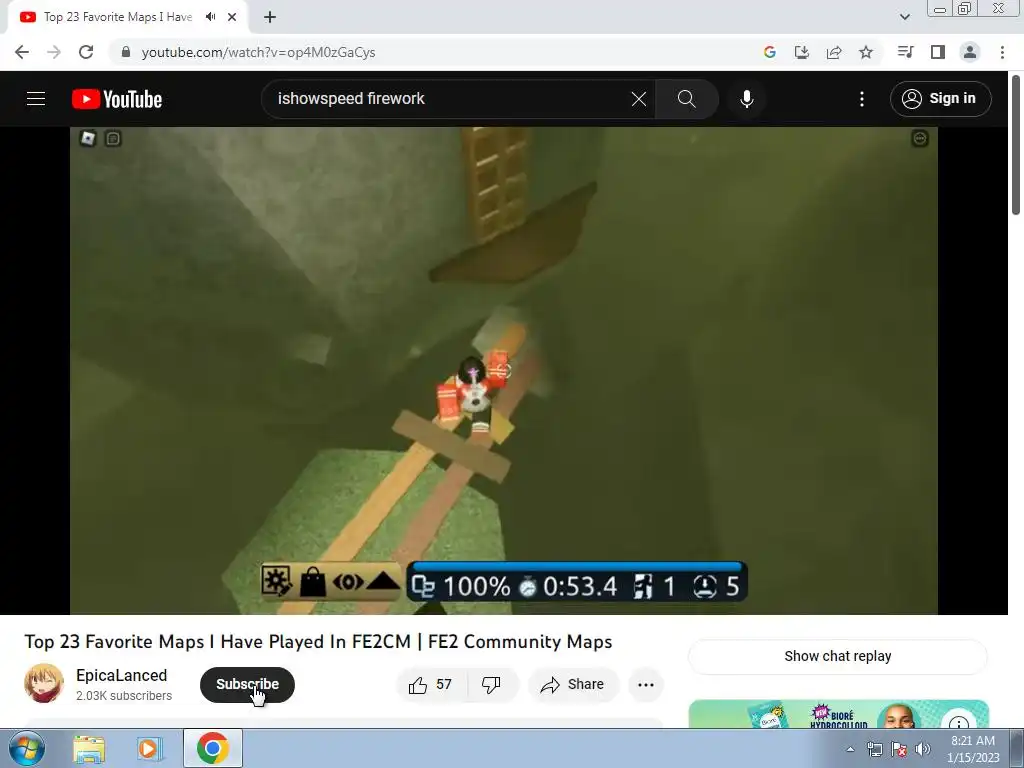This screenshot has width=1024, height=768.
Task: Start voice search with the microphone
Action: (746, 99)
